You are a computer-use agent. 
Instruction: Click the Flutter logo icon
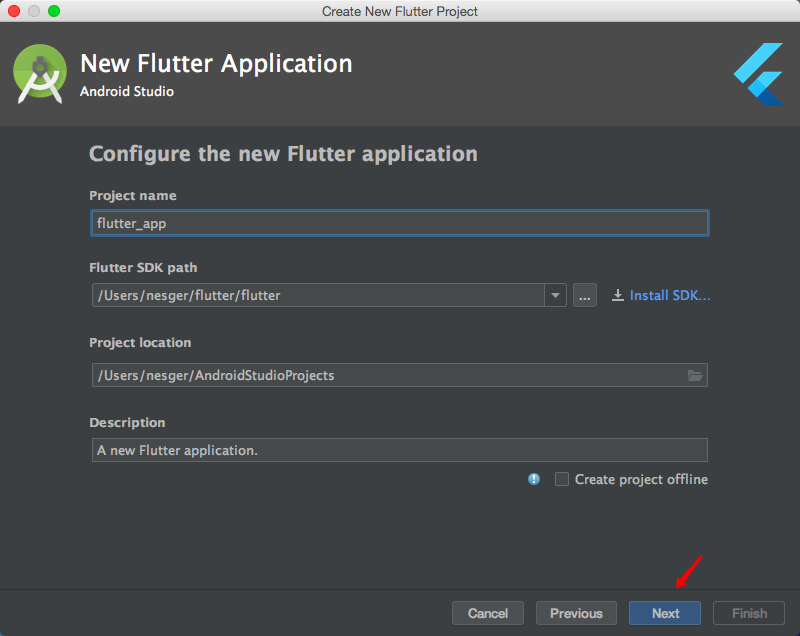[x=758, y=75]
